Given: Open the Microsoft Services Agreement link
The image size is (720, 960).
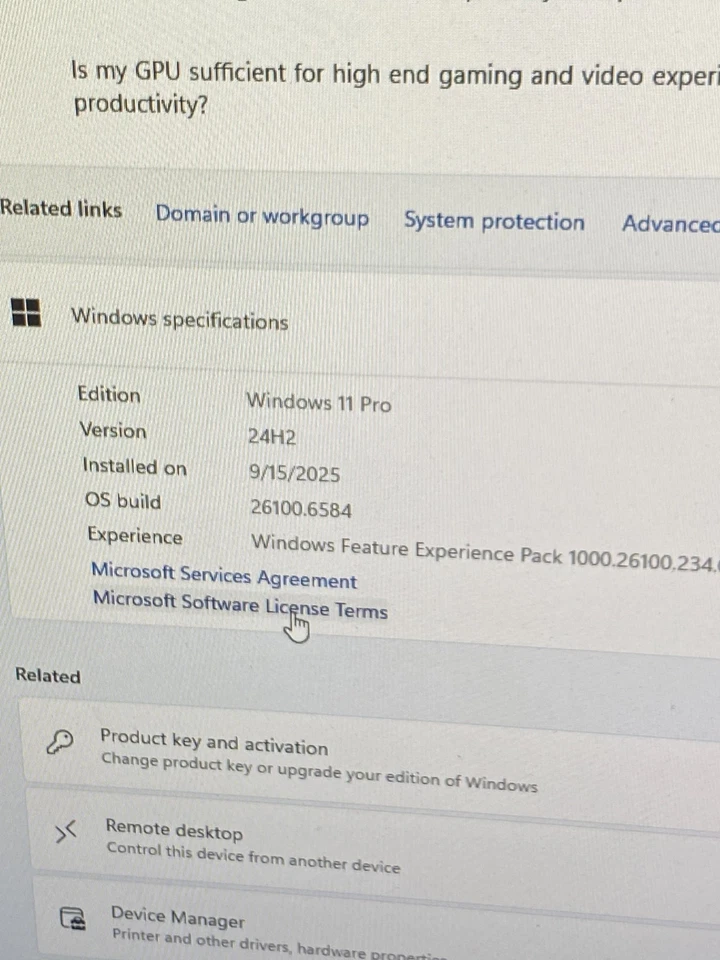Looking at the screenshot, I should point(224,576).
